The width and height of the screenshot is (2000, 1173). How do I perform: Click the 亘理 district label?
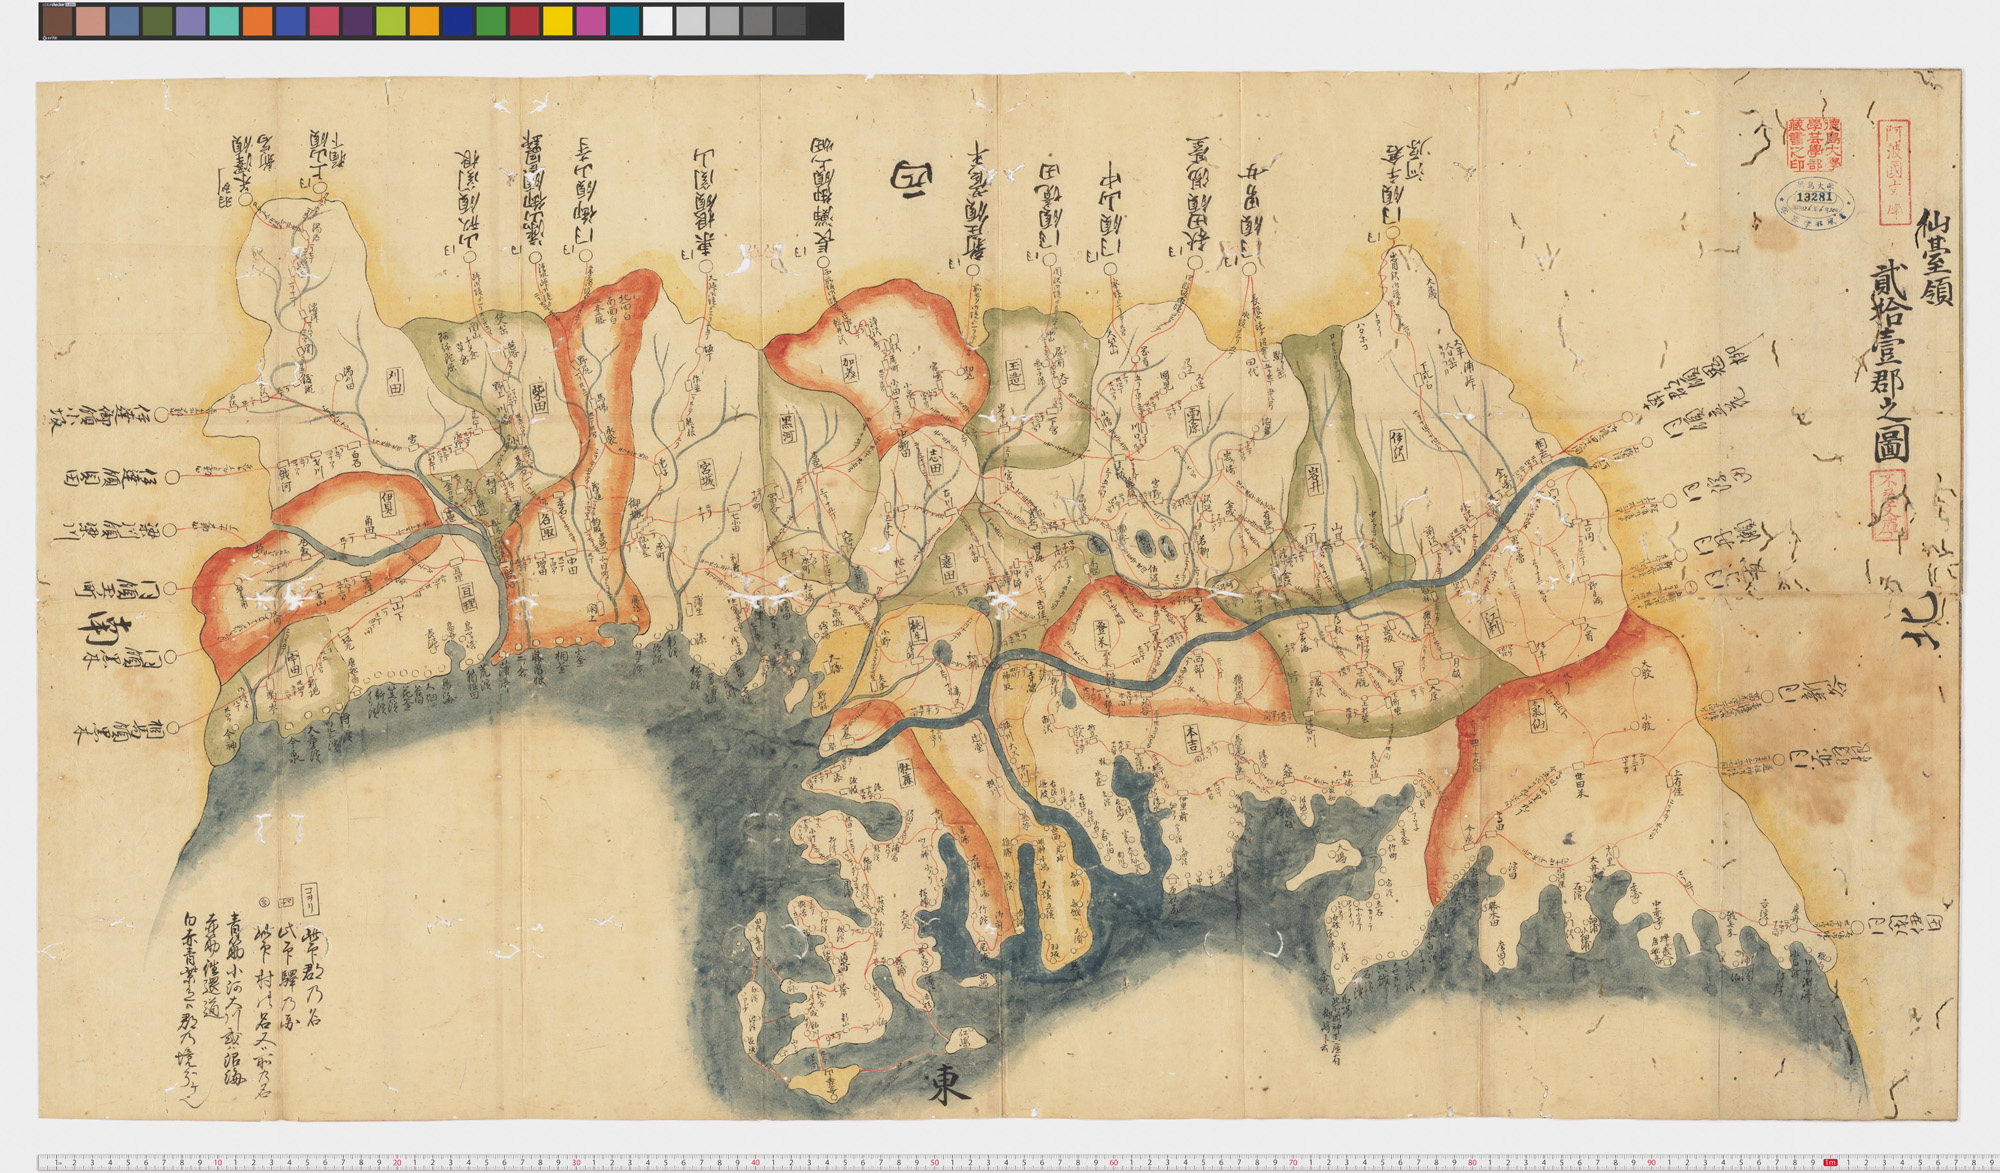tap(466, 597)
